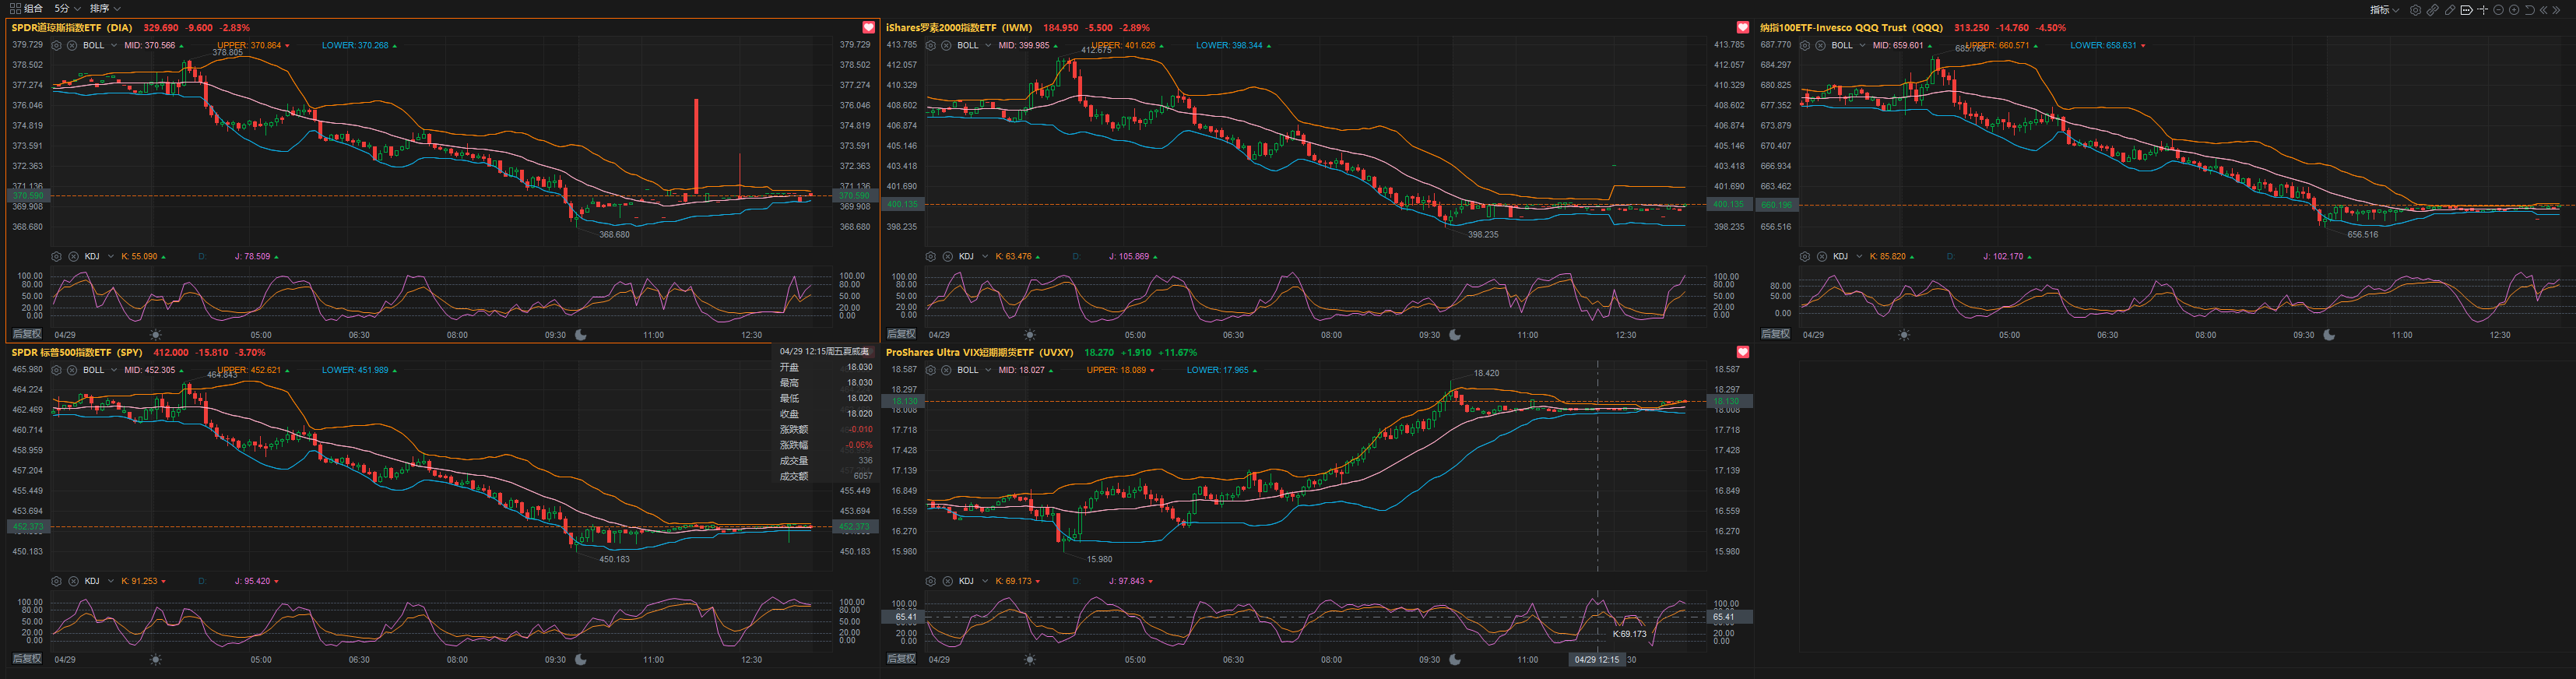Click sun pre-market marker on DIA time axis

[x=155, y=335]
